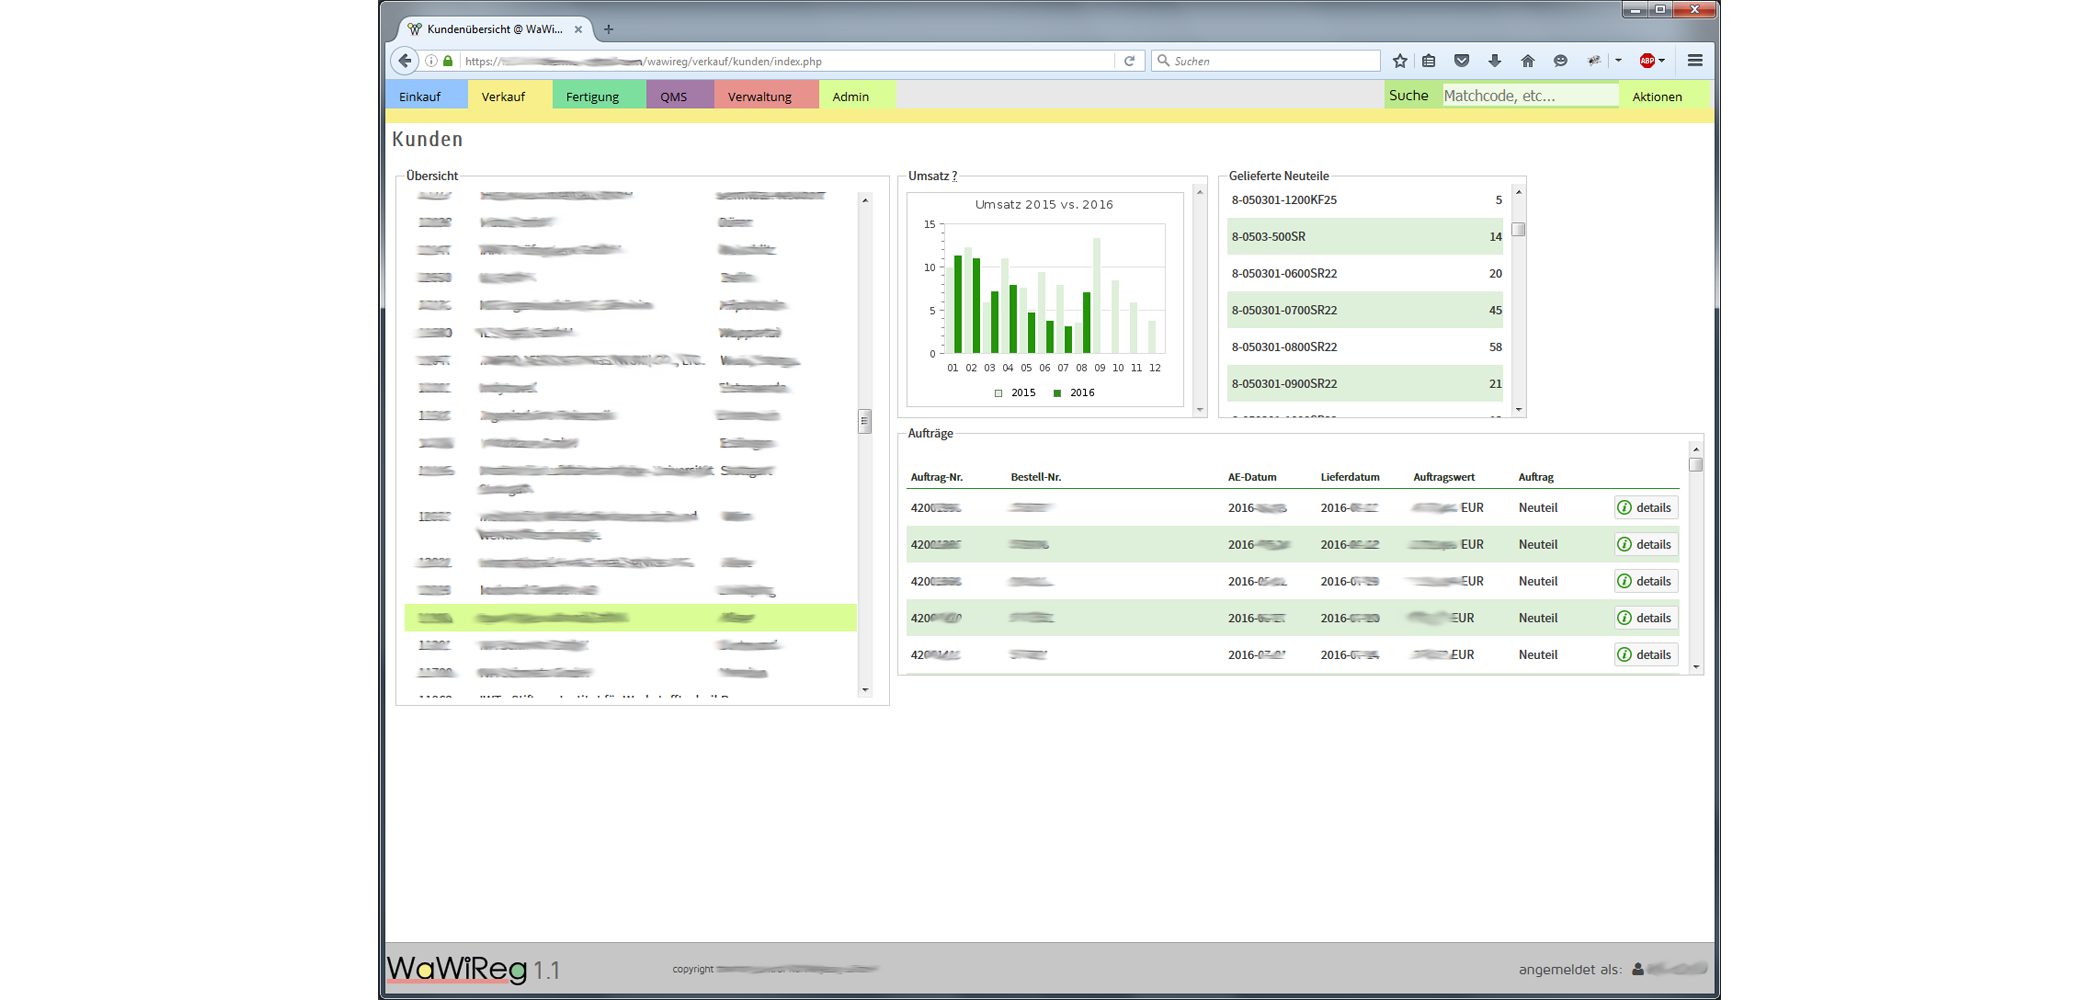Click the green padlock security icon
This screenshot has height=1000, width=2100.
point(448,61)
